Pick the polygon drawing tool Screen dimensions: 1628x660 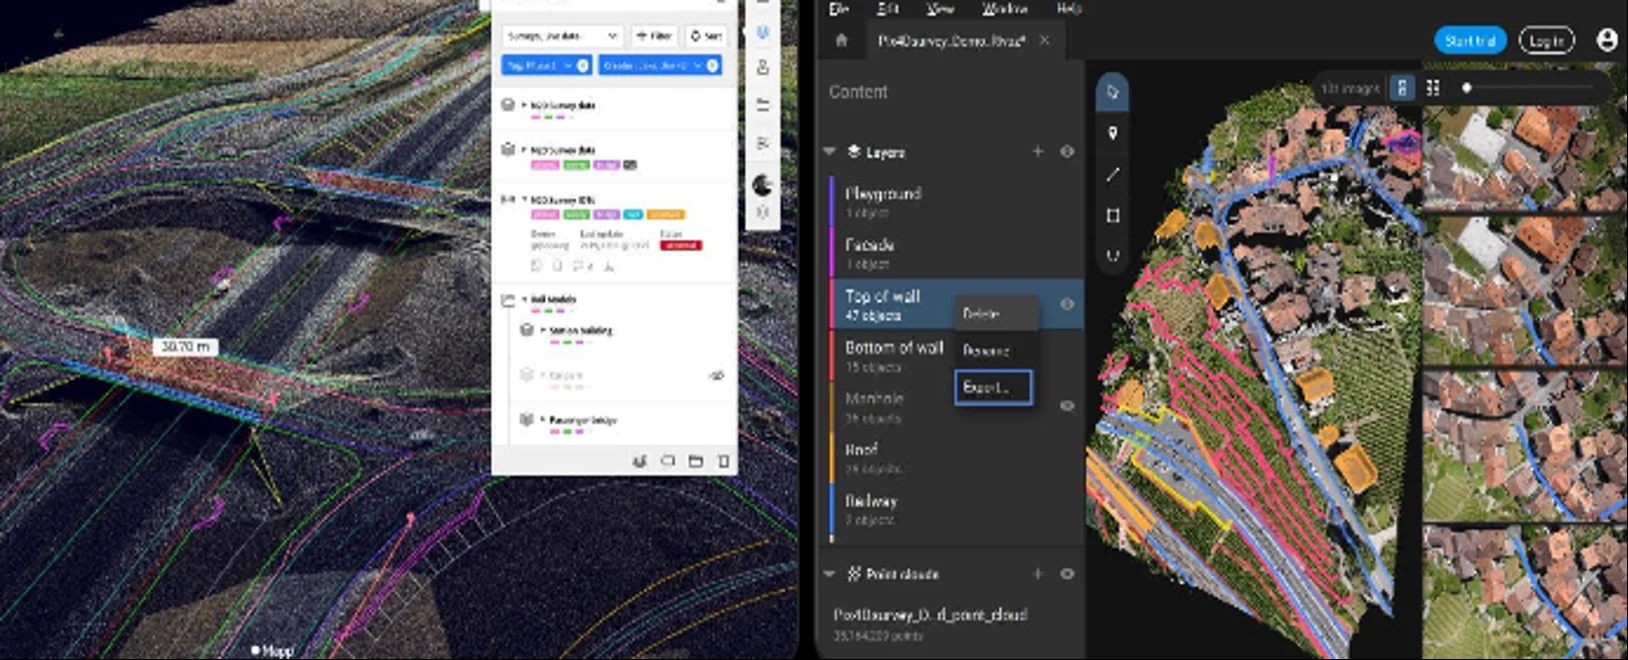(1112, 215)
